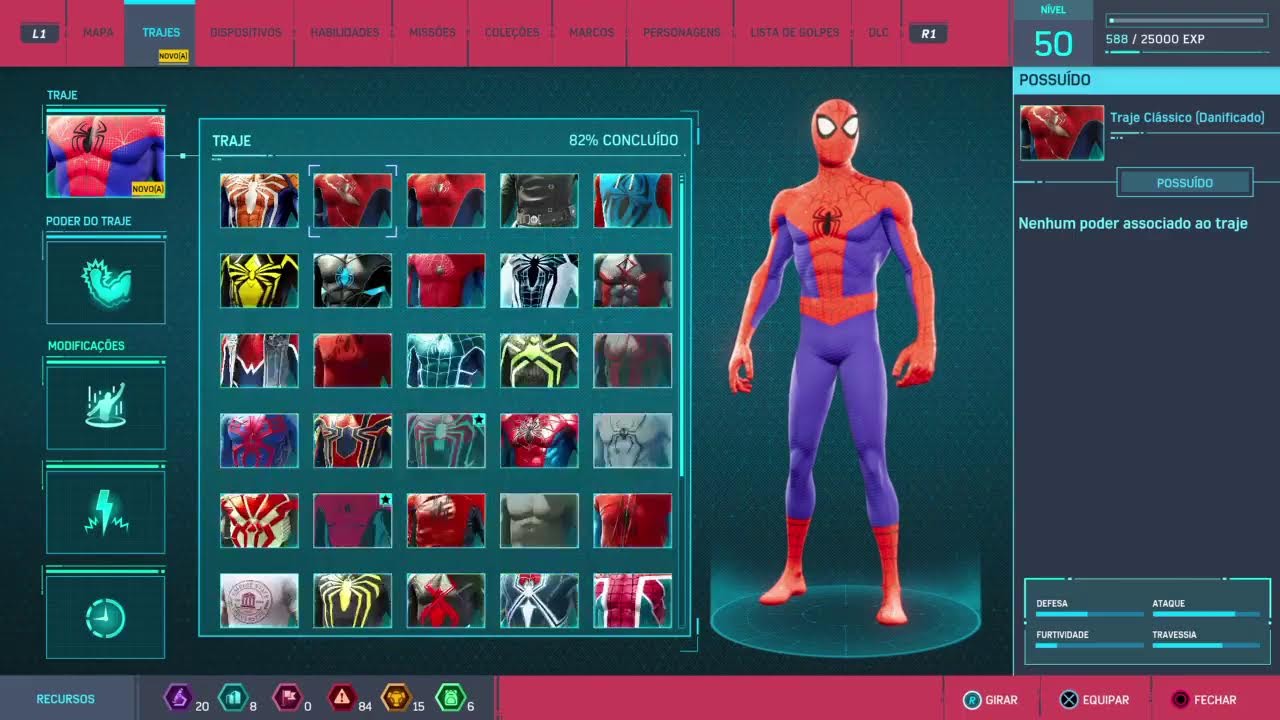This screenshot has width=1280, height=720.
Task: Select the first Modificações slot with jumping figure
Action: (106, 407)
